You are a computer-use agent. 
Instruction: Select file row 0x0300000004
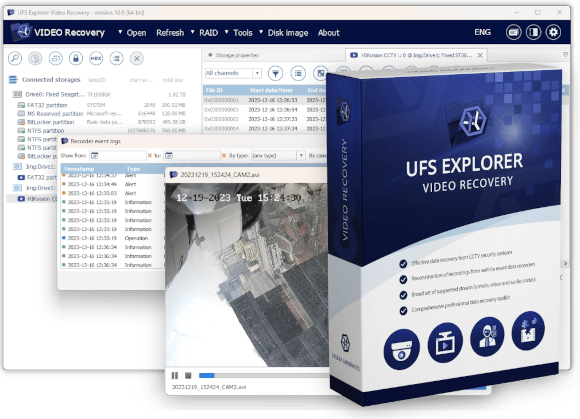pyautogui.click(x=264, y=128)
